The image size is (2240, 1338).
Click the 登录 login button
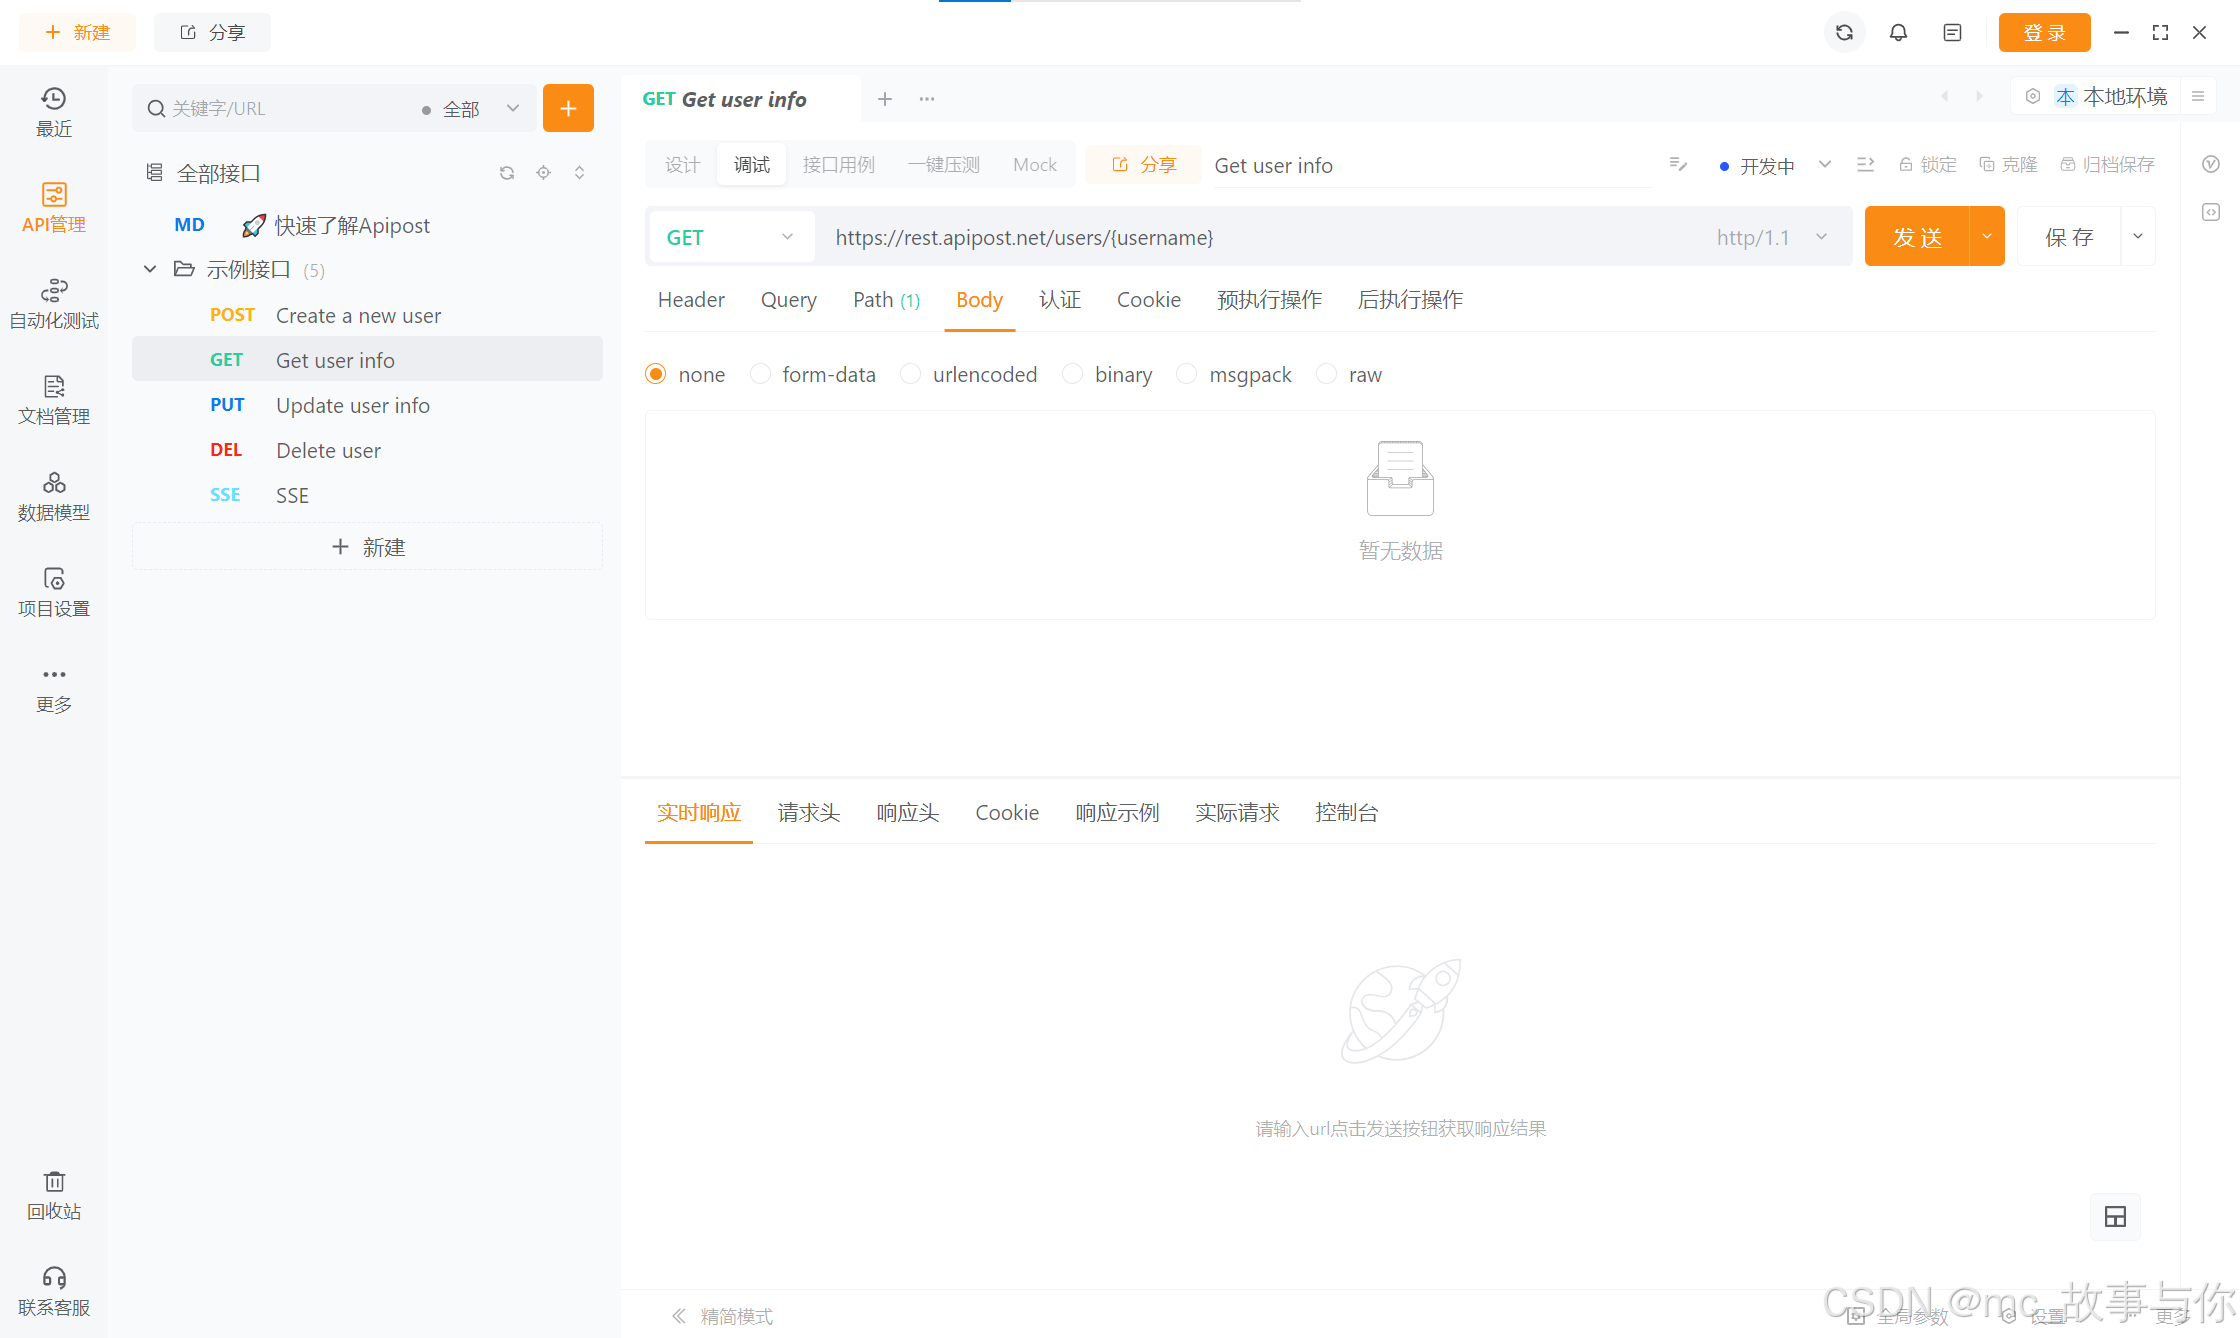pyautogui.click(x=2044, y=33)
